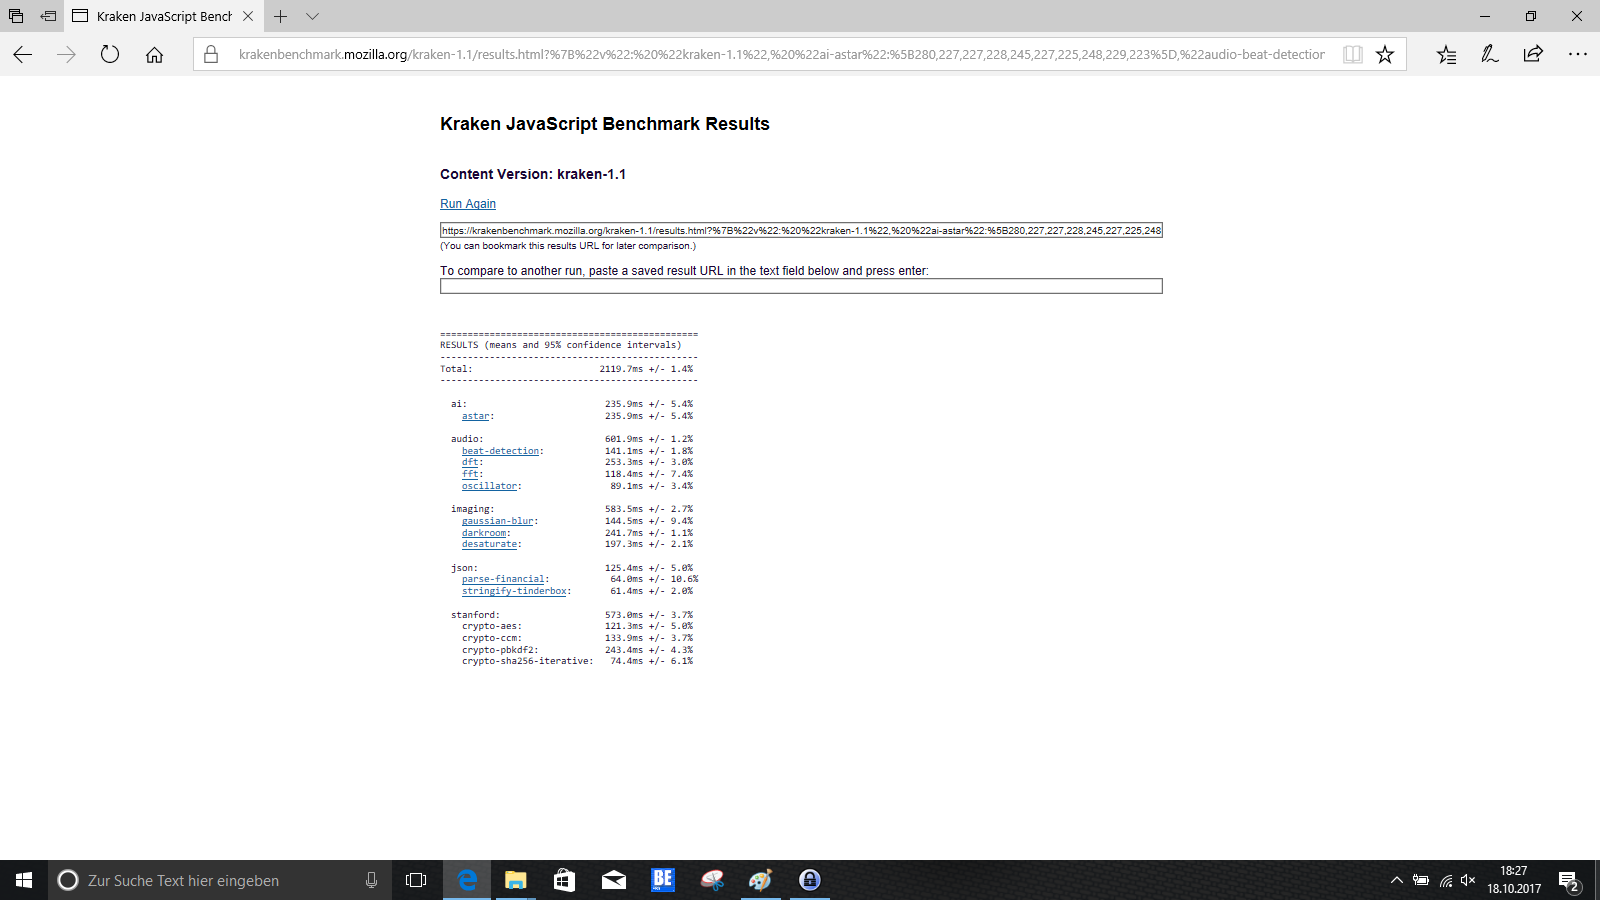Open the Edge Settings and more menu
Screen dimensions: 1600x900
pyautogui.click(x=1577, y=55)
